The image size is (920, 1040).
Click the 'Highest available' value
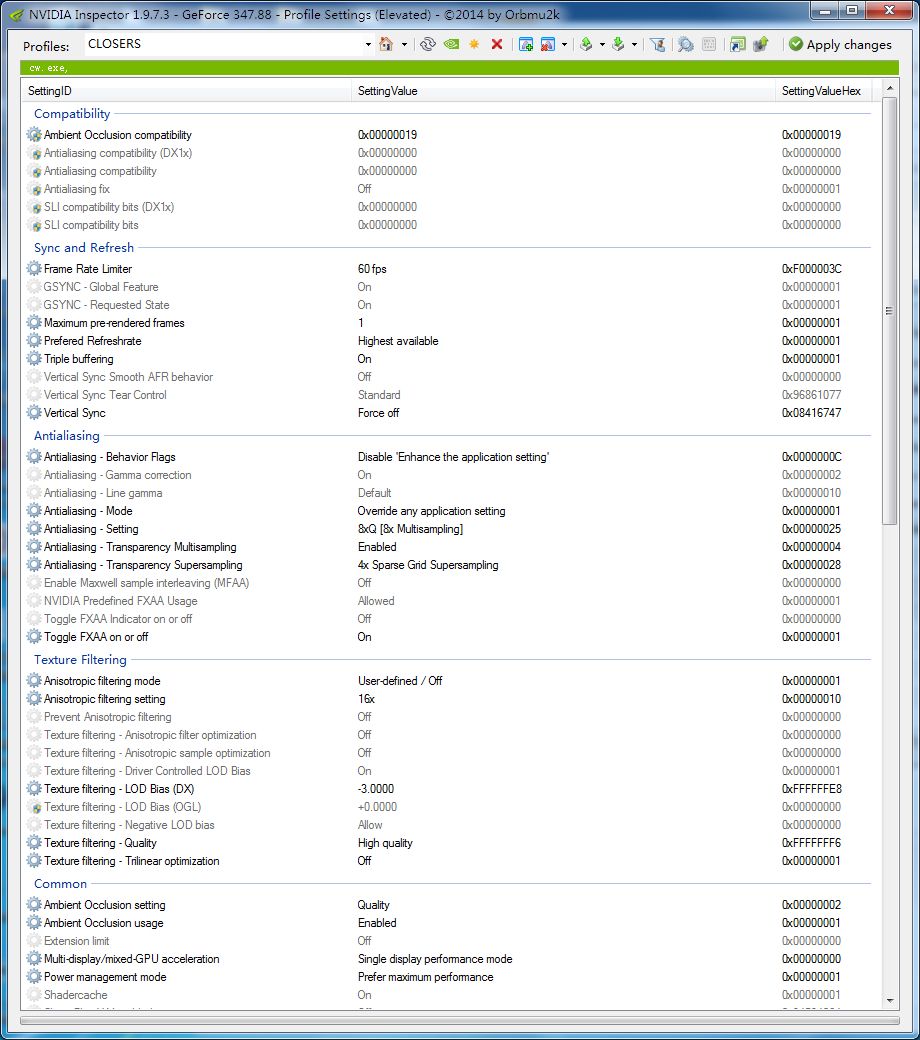tap(398, 341)
